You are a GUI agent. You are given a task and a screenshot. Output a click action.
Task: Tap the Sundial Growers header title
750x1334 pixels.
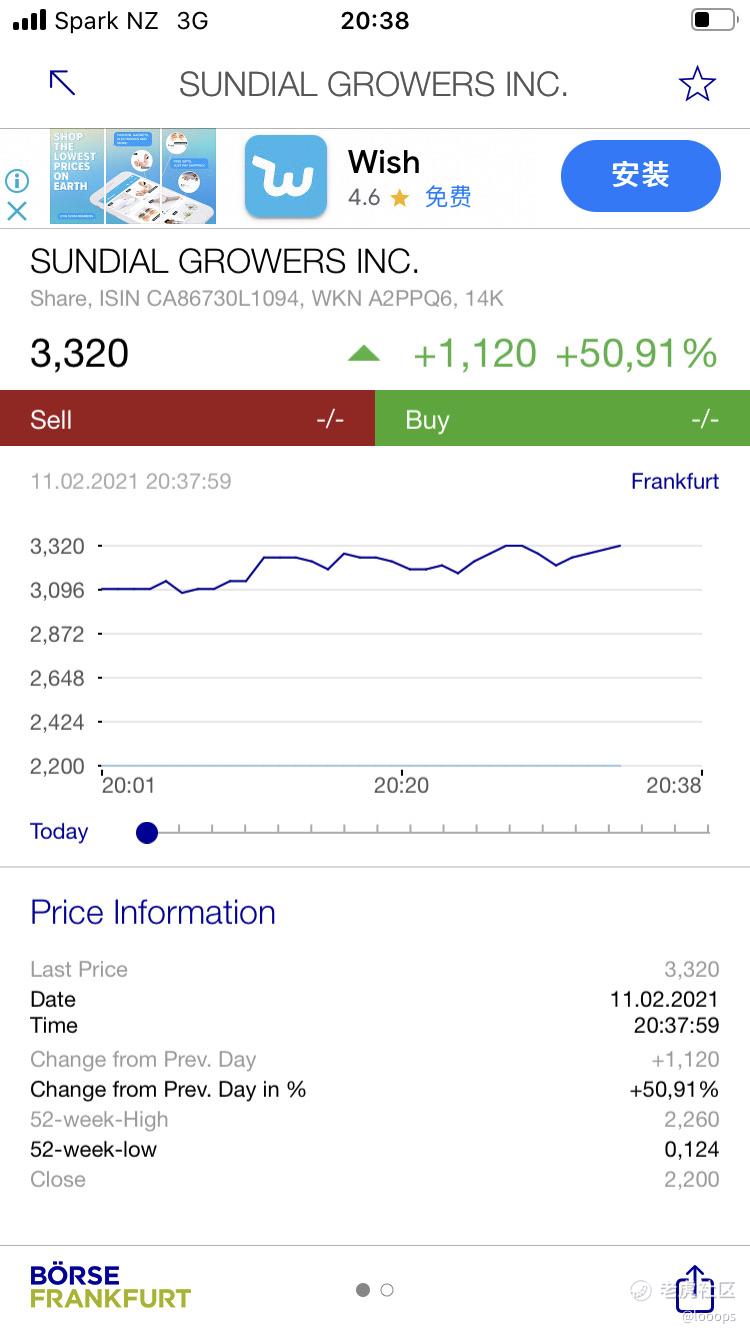pos(373,85)
